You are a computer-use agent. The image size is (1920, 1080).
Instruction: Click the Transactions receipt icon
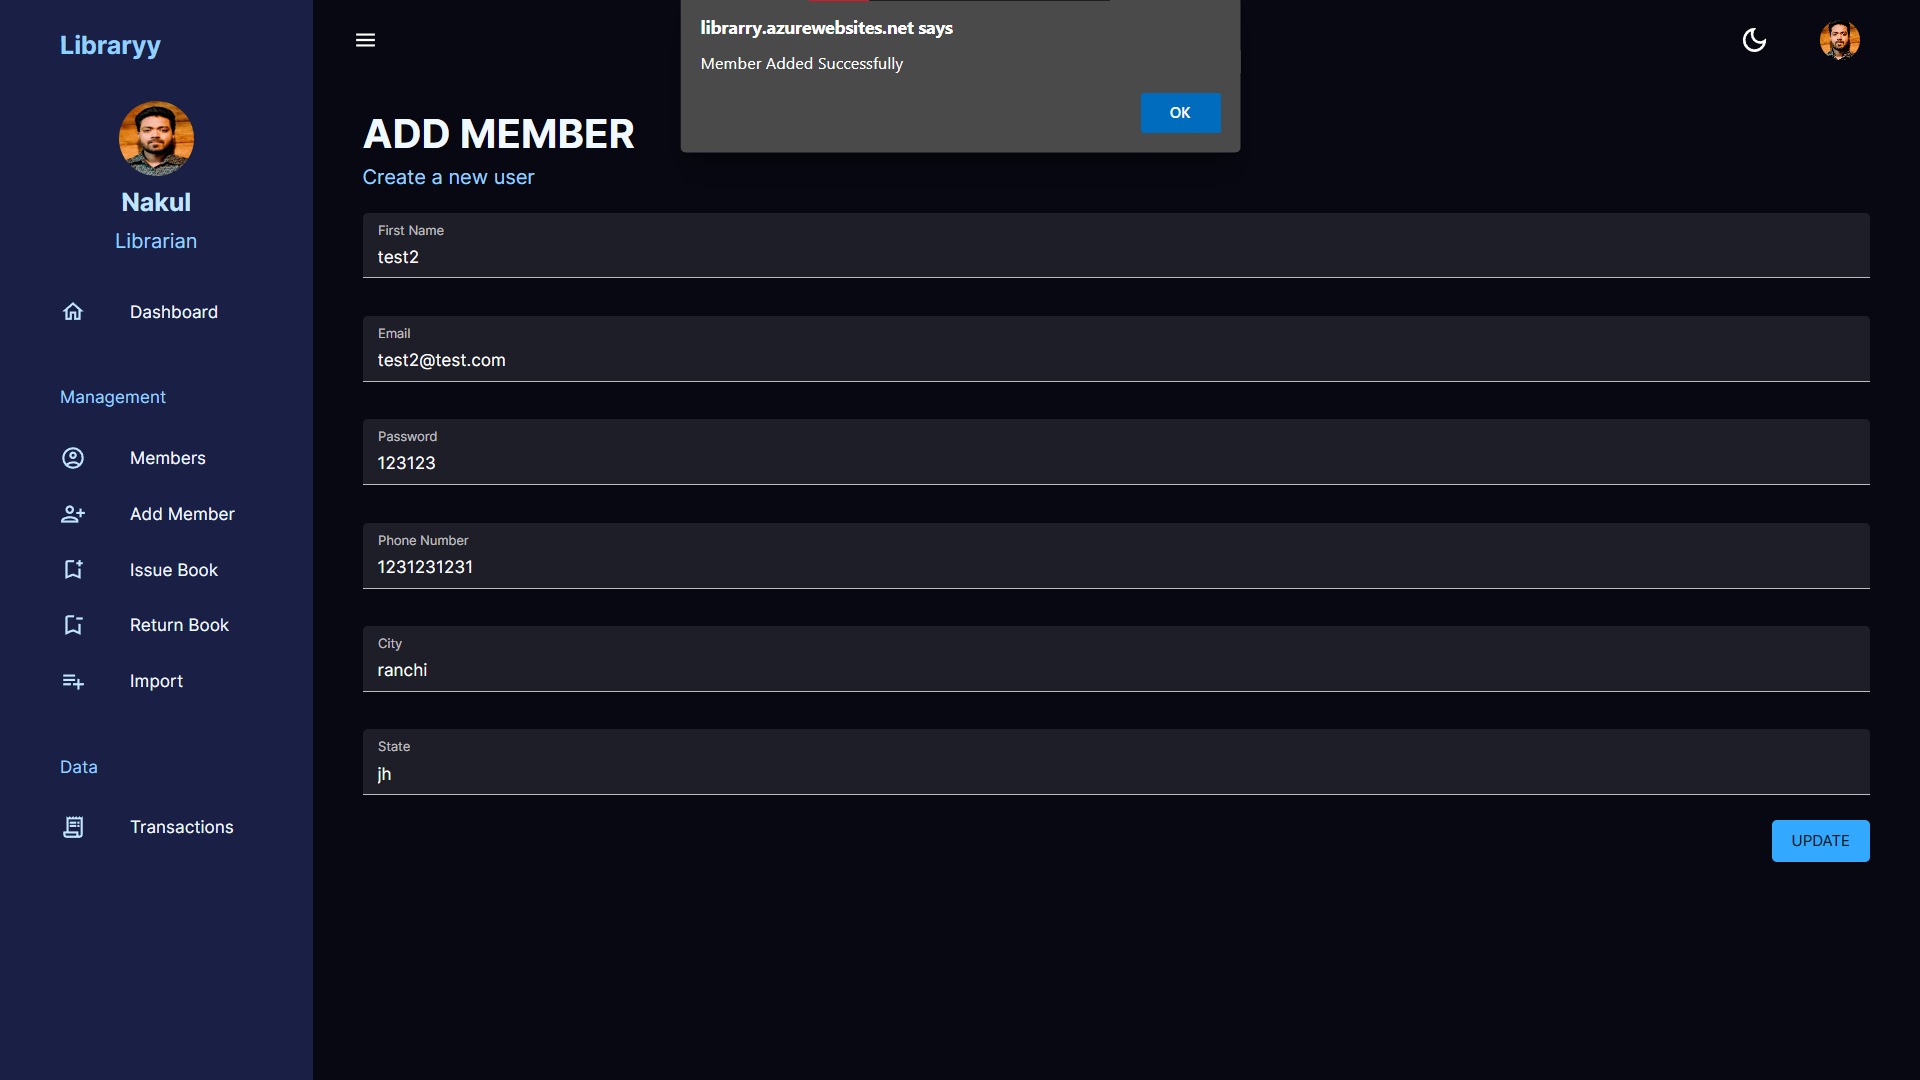point(73,827)
